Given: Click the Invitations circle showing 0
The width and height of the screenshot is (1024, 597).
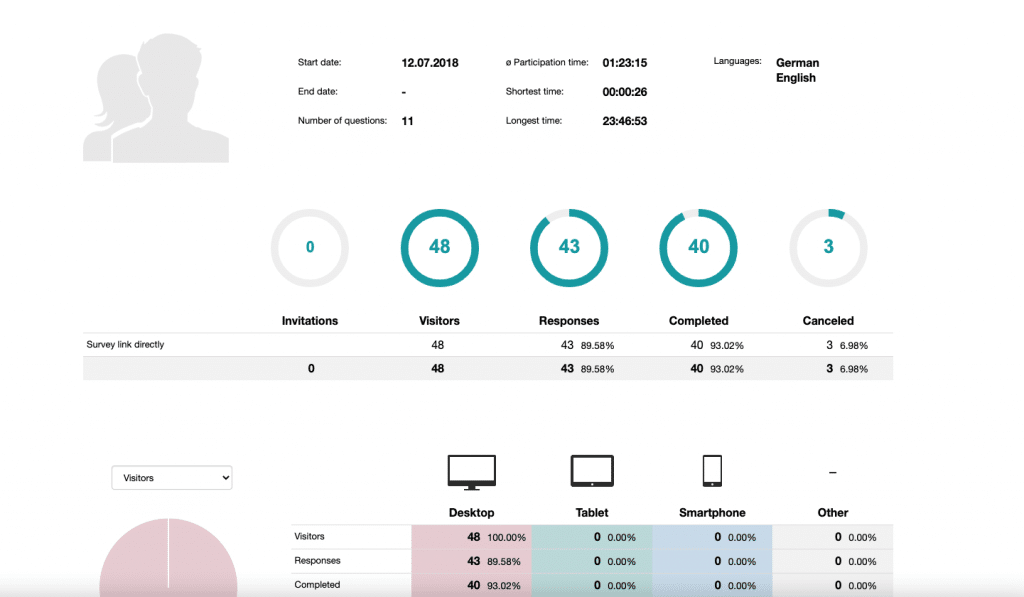Looking at the screenshot, I should pyautogui.click(x=310, y=248).
